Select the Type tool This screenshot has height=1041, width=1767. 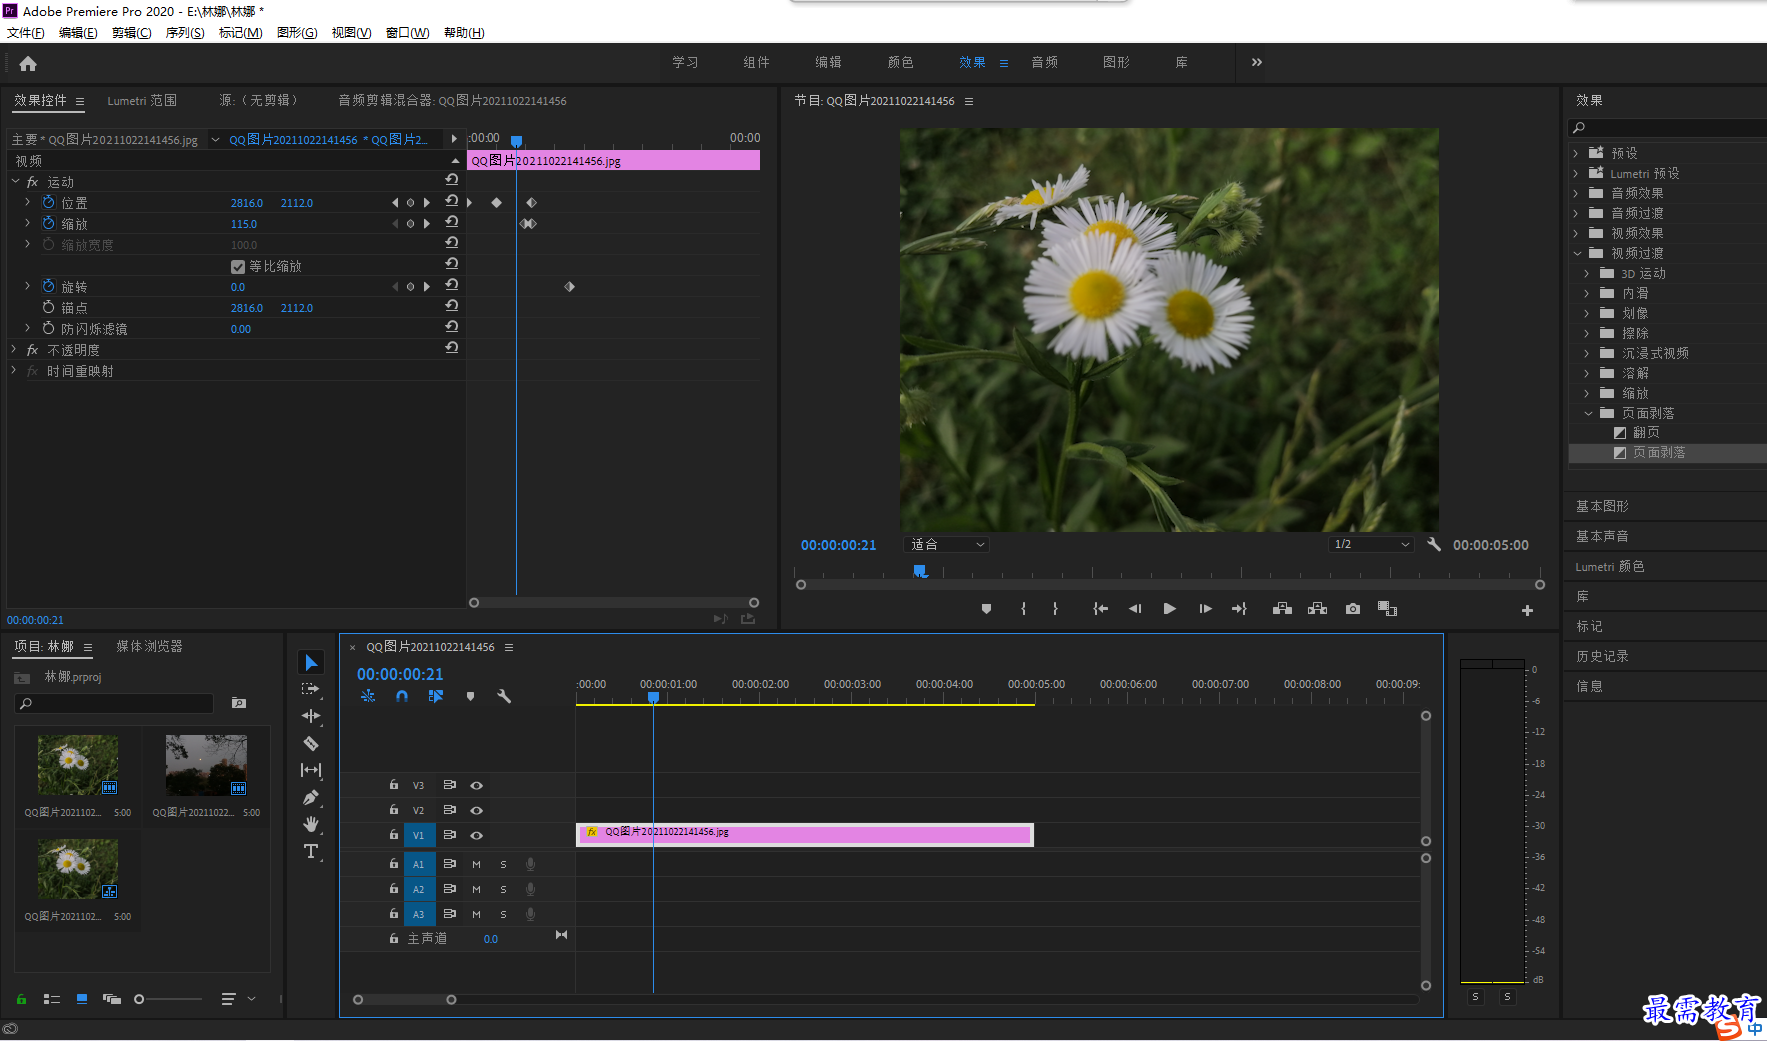pos(311,851)
